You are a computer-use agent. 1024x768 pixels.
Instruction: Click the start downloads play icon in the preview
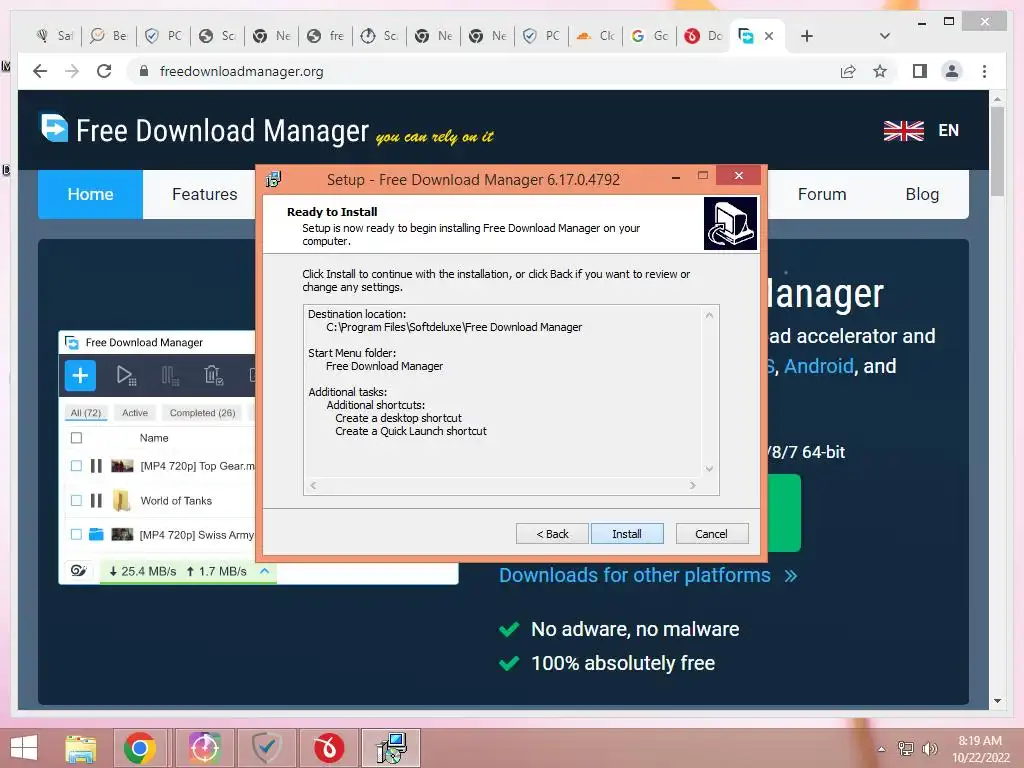(125, 376)
